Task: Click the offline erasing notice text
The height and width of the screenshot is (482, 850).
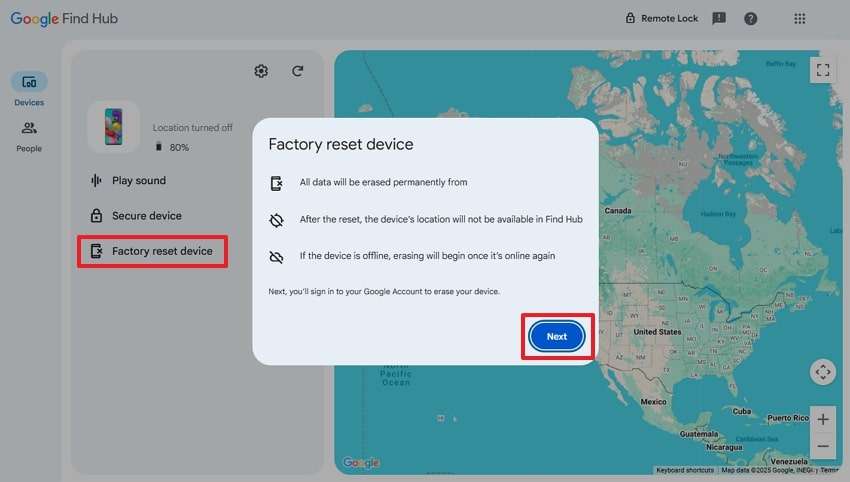Action: (x=427, y=255)
